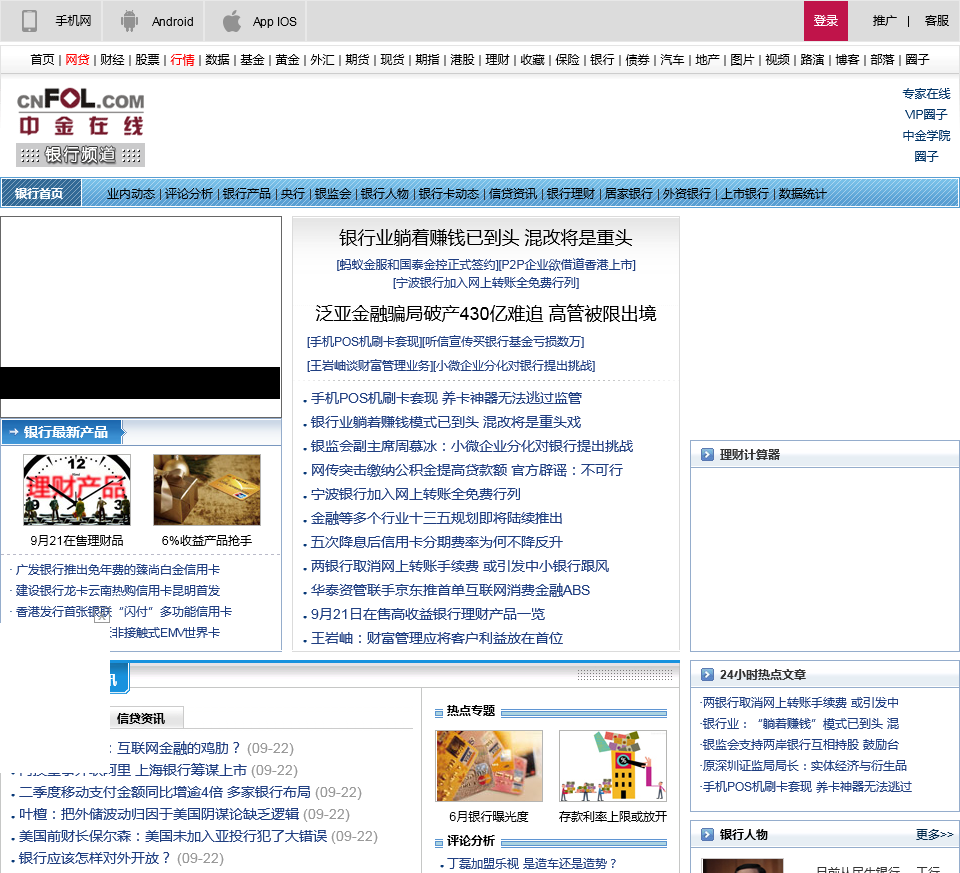Click the 存款利率上限或放开 building thumbnail
The image size is (960, 873).
point(613,766)
